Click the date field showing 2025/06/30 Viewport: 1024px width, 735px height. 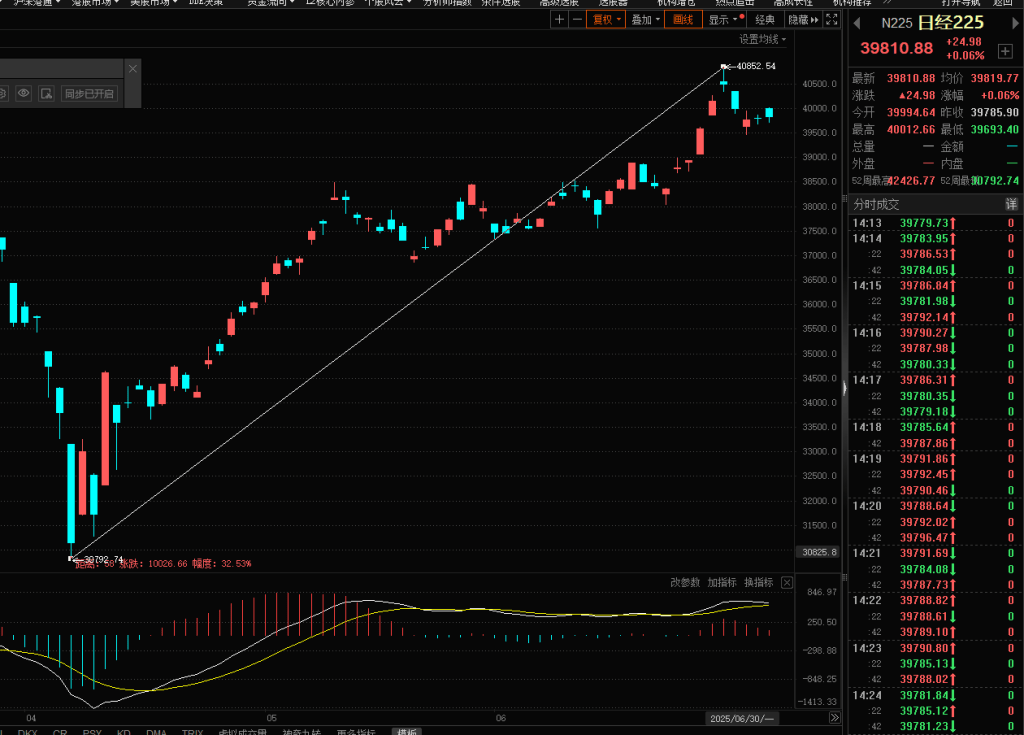click(x=741, y=718)
